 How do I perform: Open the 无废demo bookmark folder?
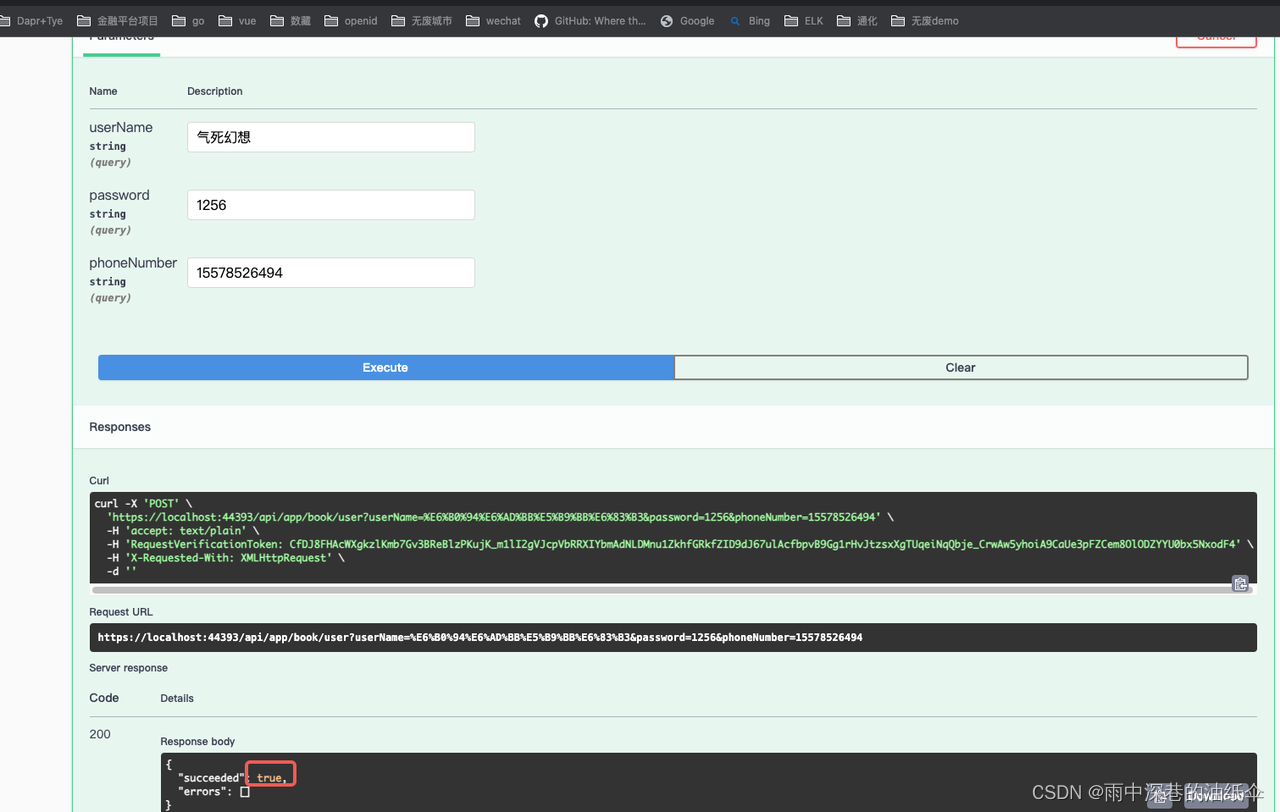coord(925,21)
